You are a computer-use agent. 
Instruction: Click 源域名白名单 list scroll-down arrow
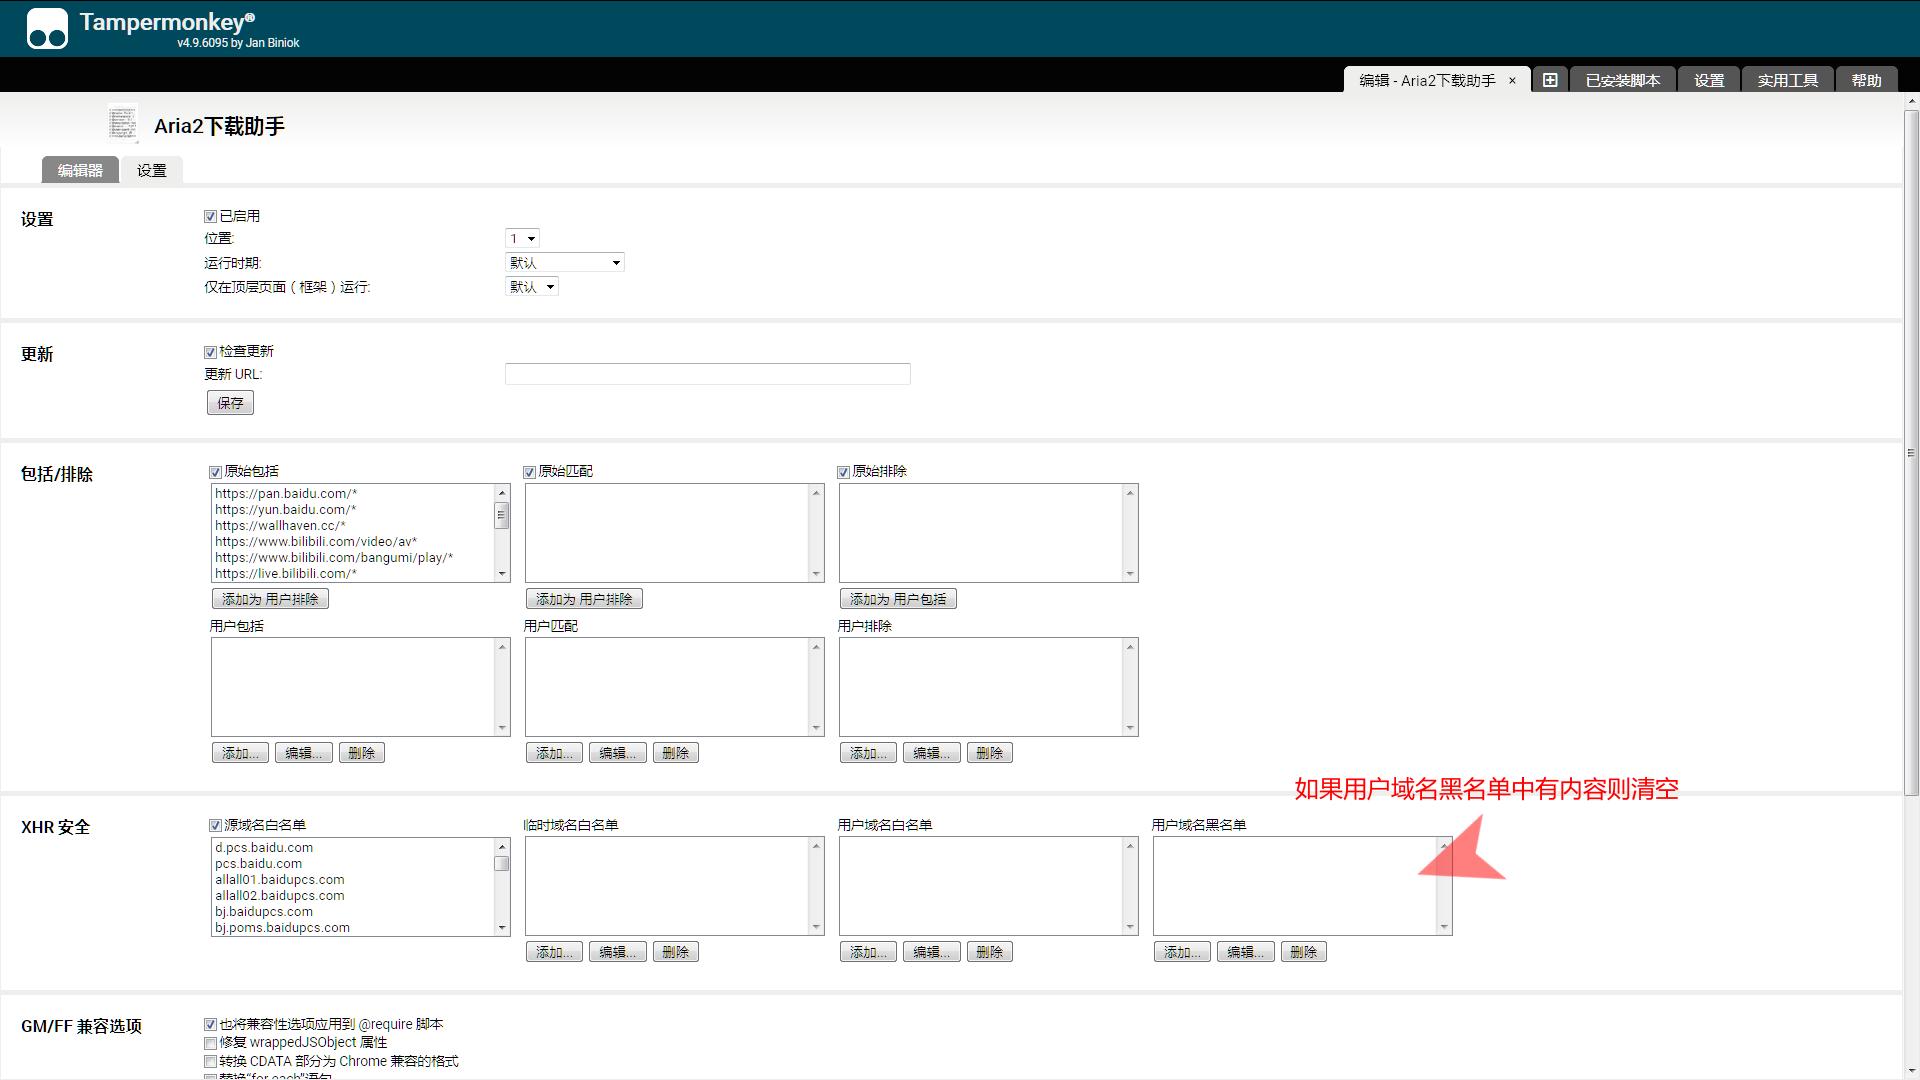502,928
